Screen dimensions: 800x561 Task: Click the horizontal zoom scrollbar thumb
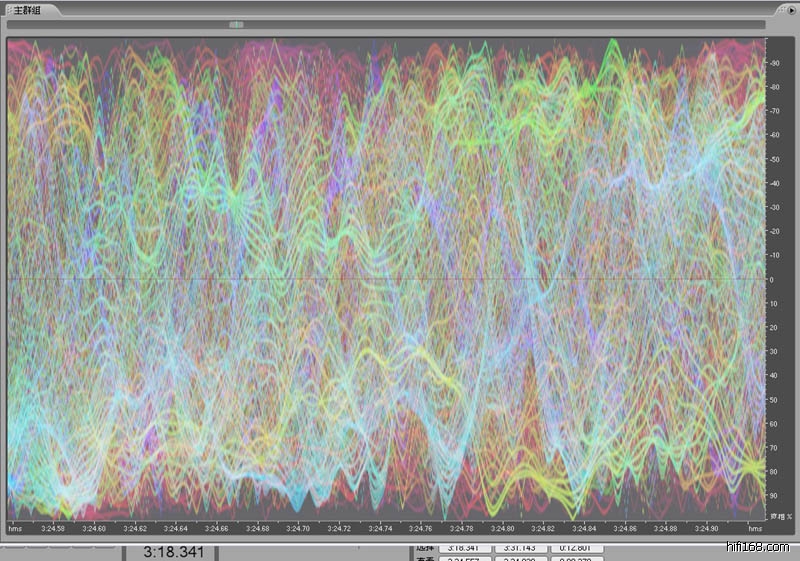(235, 24)
